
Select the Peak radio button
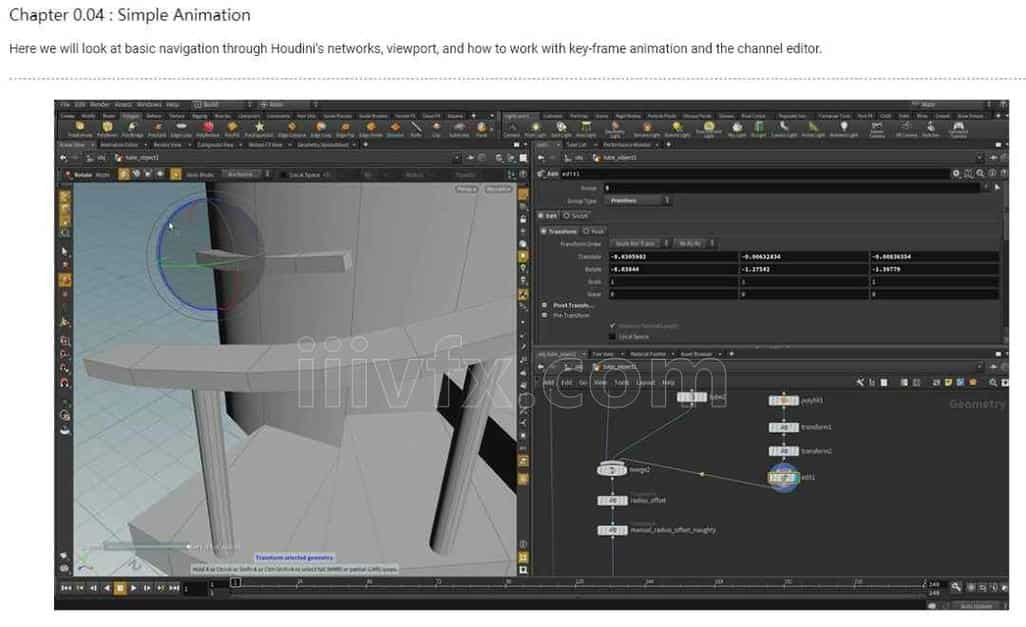[587, 231]
